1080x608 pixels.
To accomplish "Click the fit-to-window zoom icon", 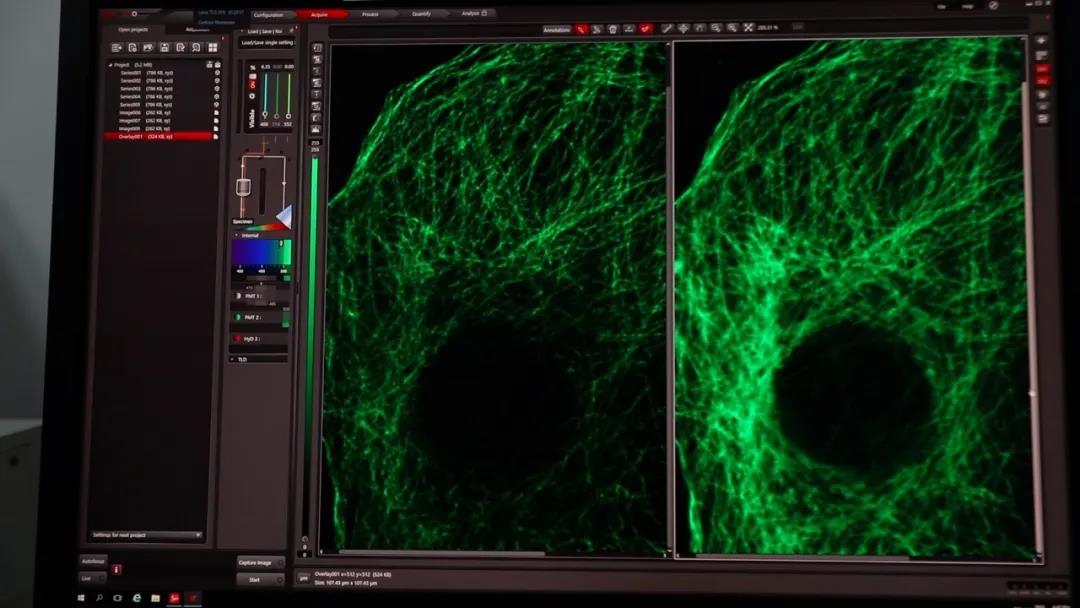I will [747, 28].
